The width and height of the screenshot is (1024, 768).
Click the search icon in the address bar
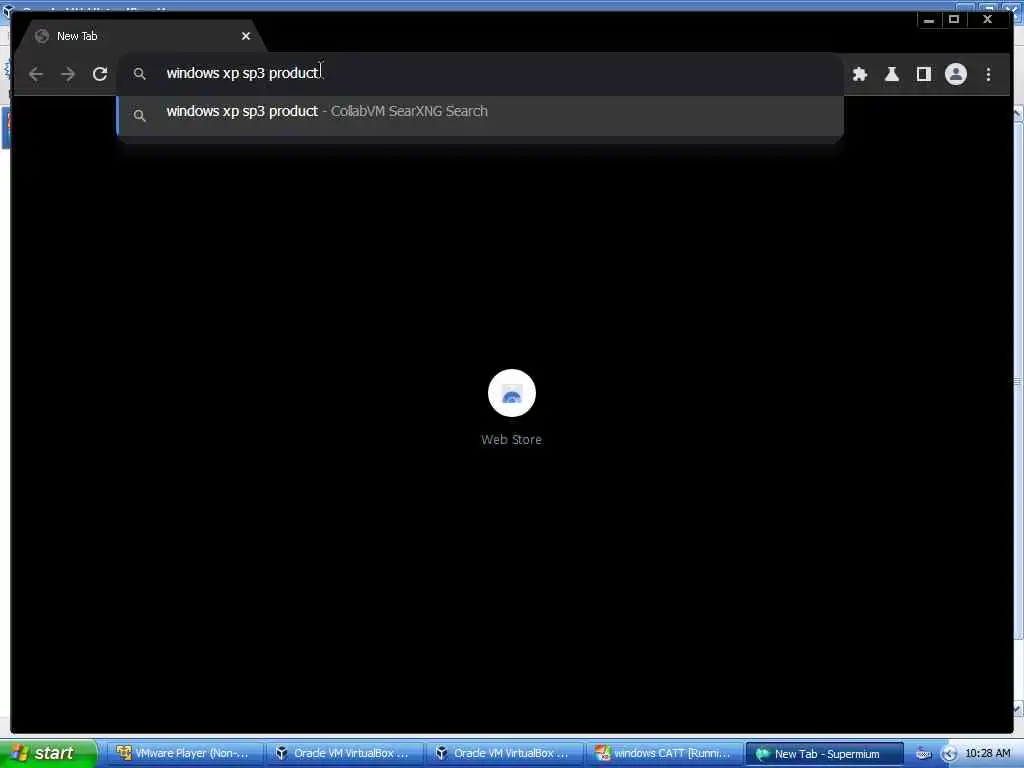tap(140, 74)
